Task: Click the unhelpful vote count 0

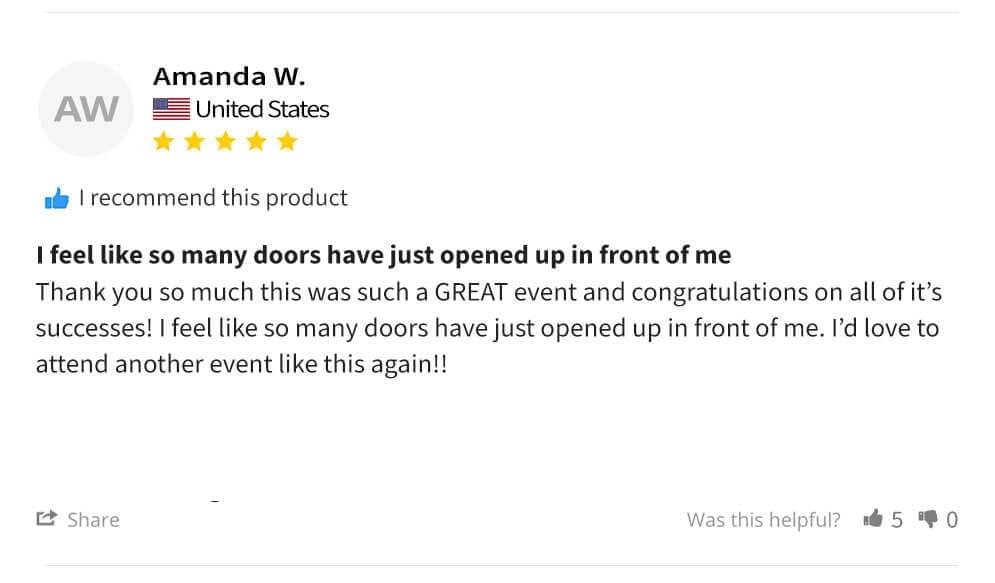Action: coord(952,520)
